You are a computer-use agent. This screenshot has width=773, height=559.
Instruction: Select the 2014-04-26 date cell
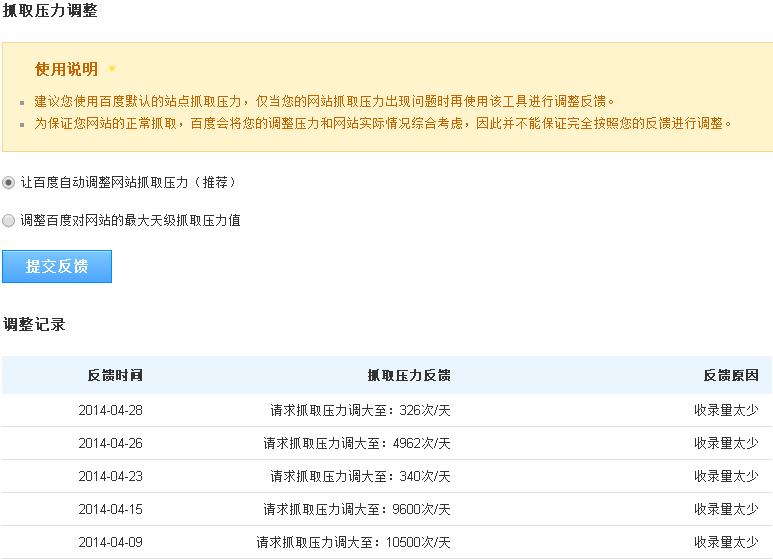click(110, 443)
